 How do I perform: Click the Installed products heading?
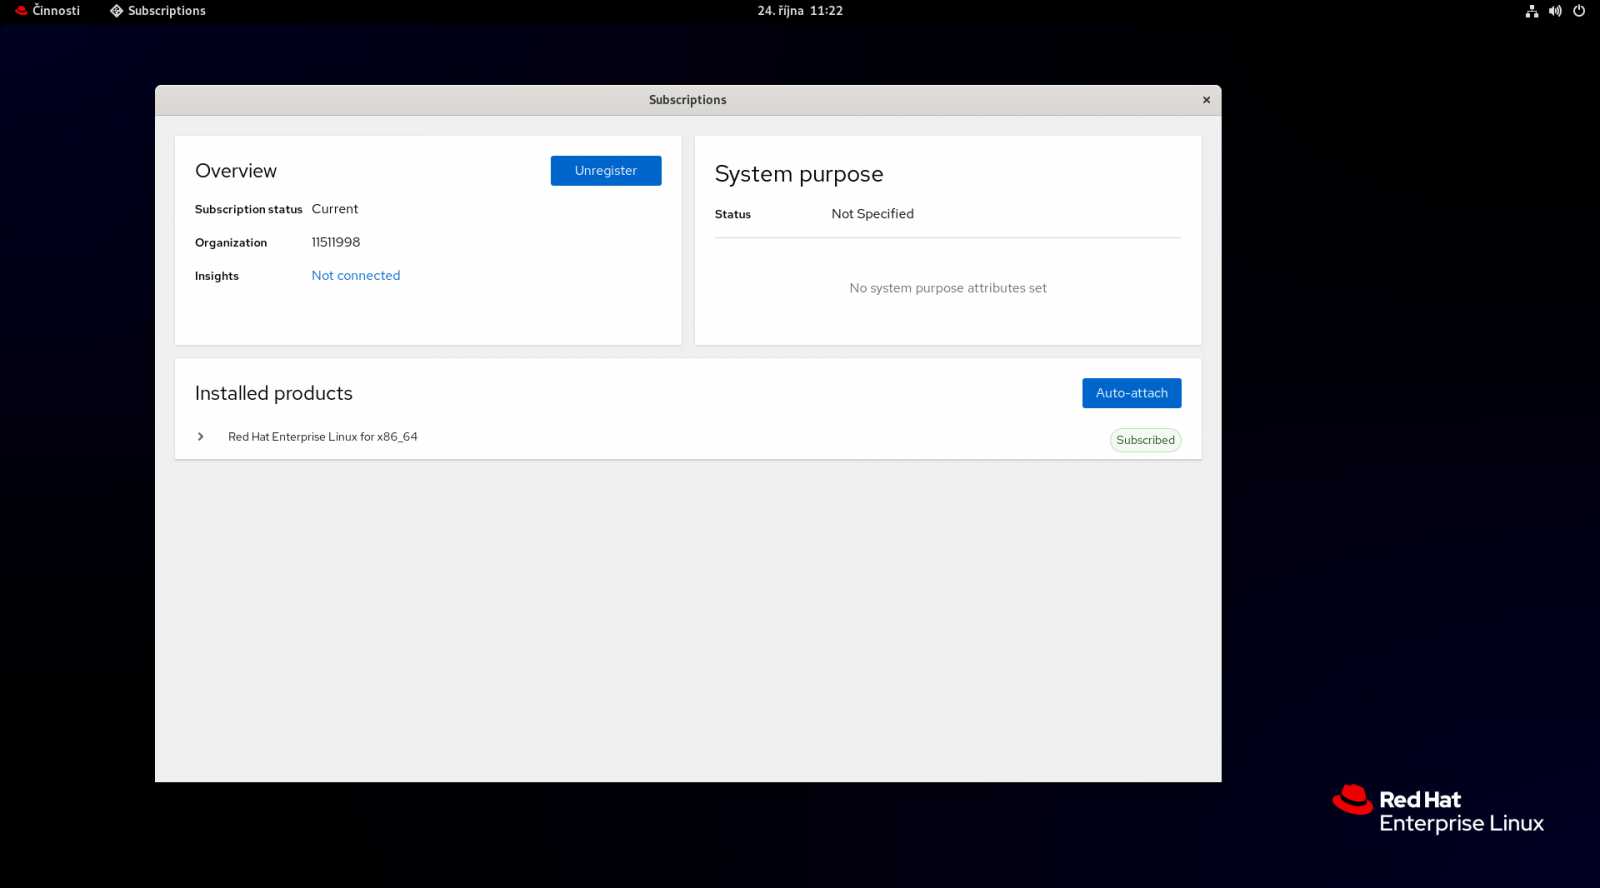coord(273,394)
